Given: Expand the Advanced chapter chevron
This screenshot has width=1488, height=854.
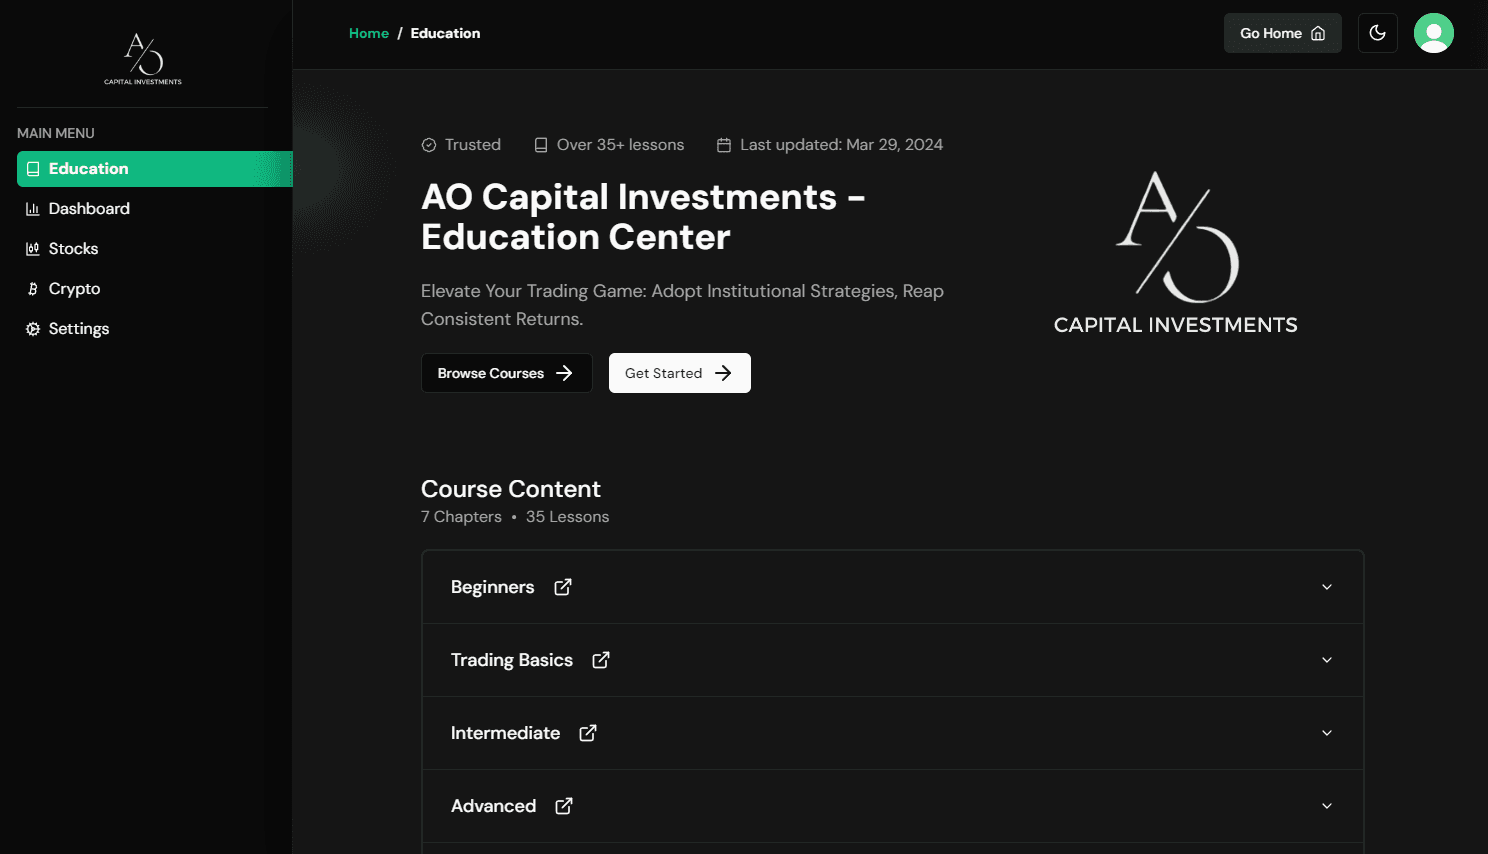Looking at the screenshot, I should click(x=1327, y=806).
